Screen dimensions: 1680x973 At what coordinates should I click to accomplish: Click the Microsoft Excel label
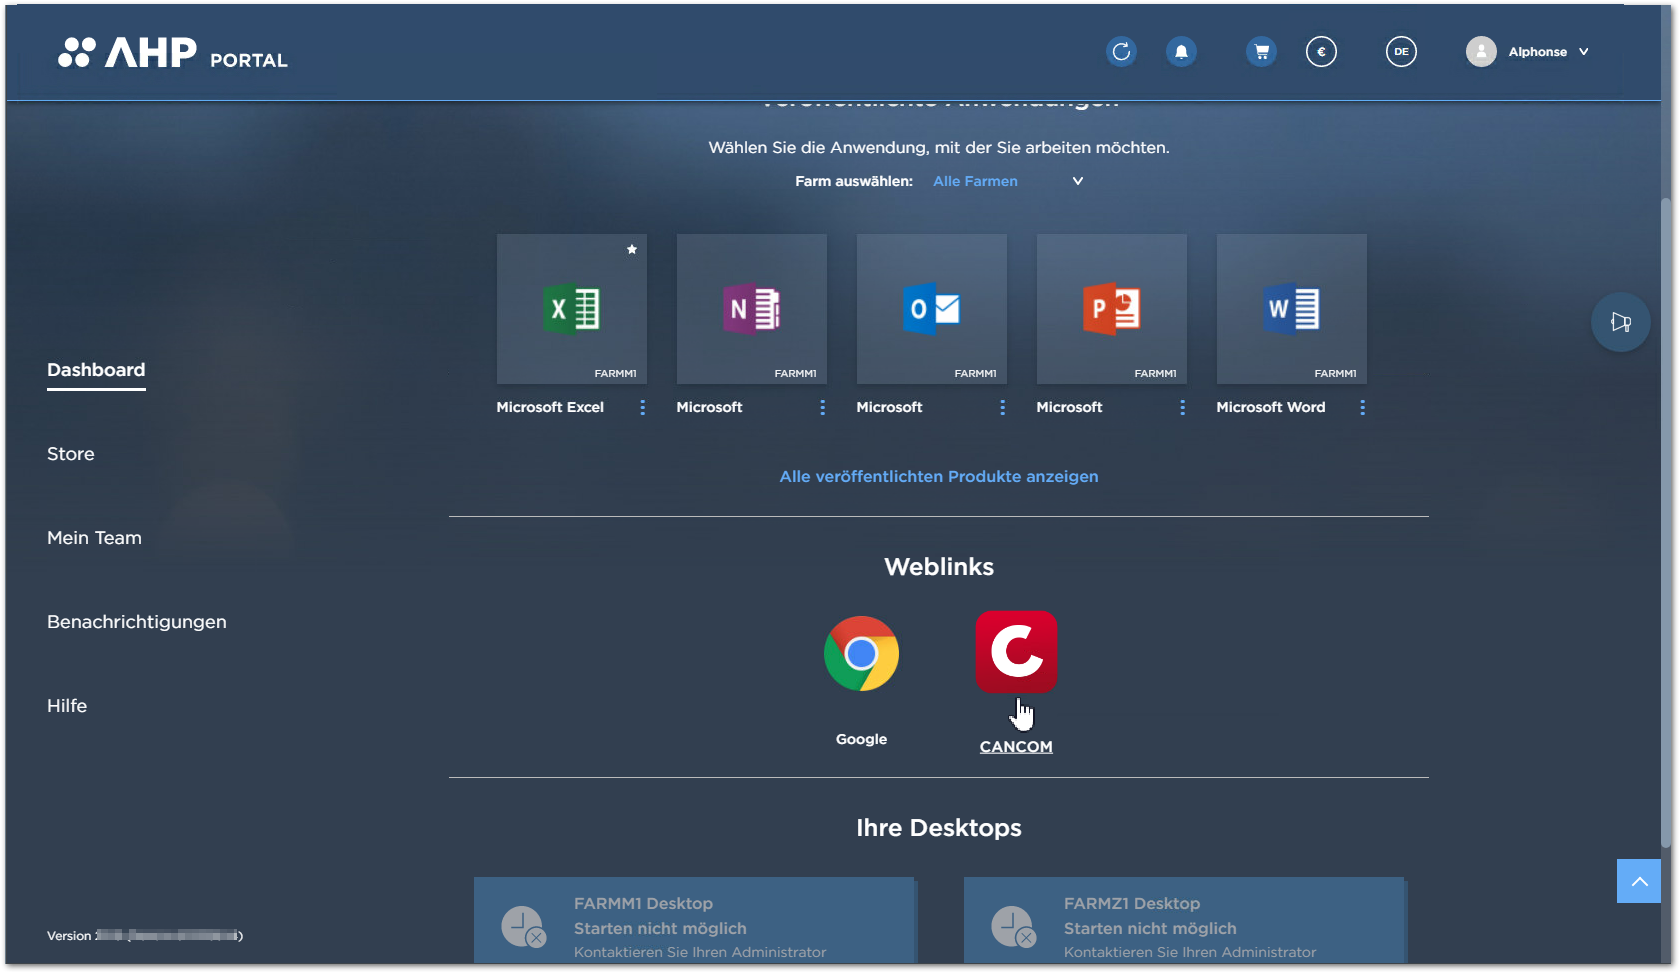click(550, 407)
